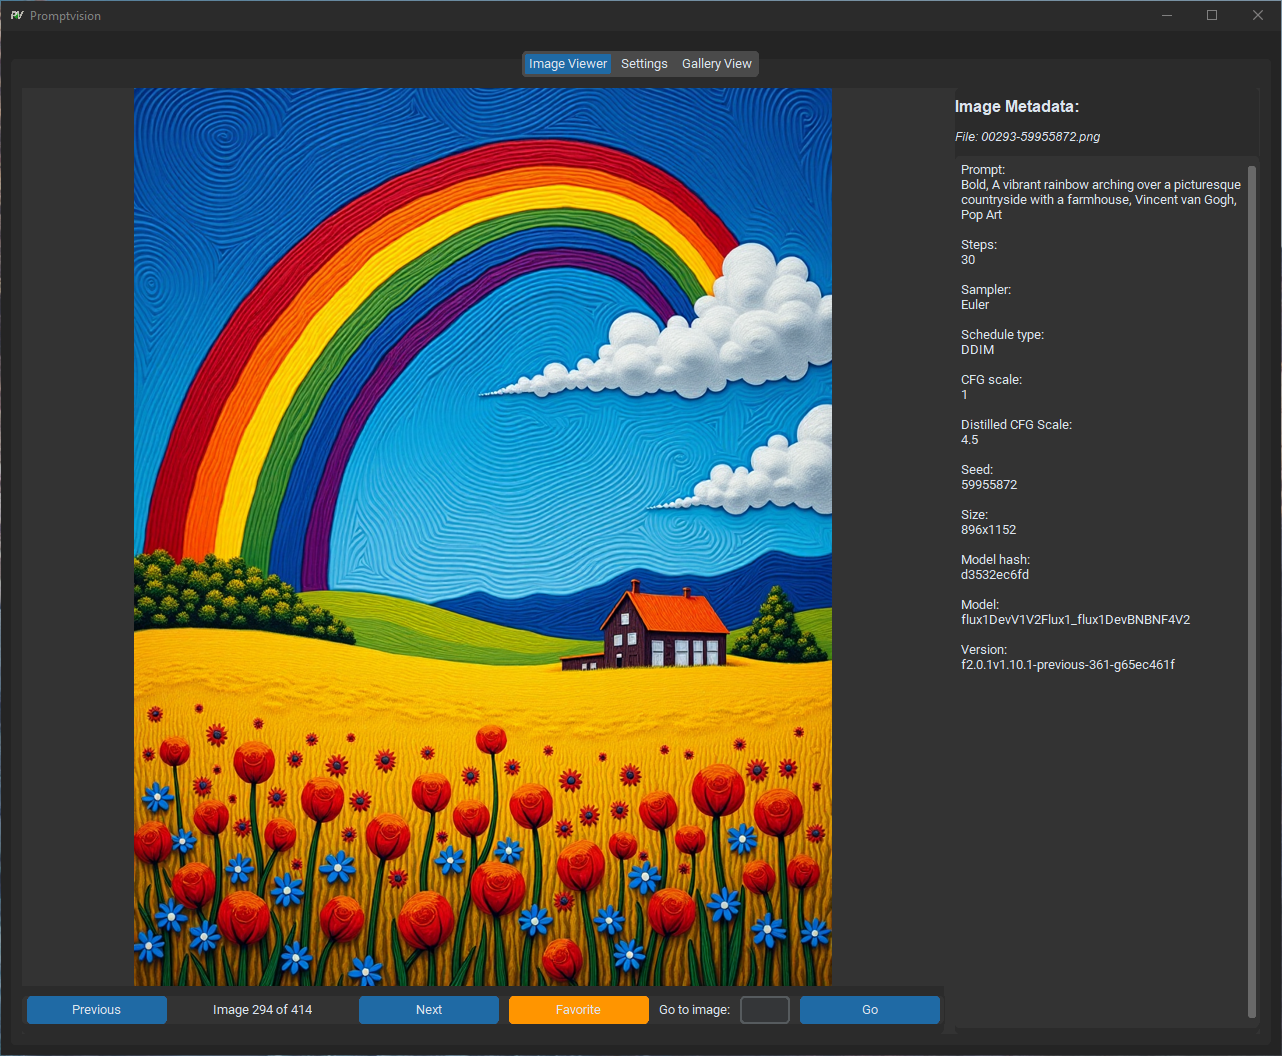Close the Promptvision window
The image size is (1282, 1056).
tap(1258, 16)
